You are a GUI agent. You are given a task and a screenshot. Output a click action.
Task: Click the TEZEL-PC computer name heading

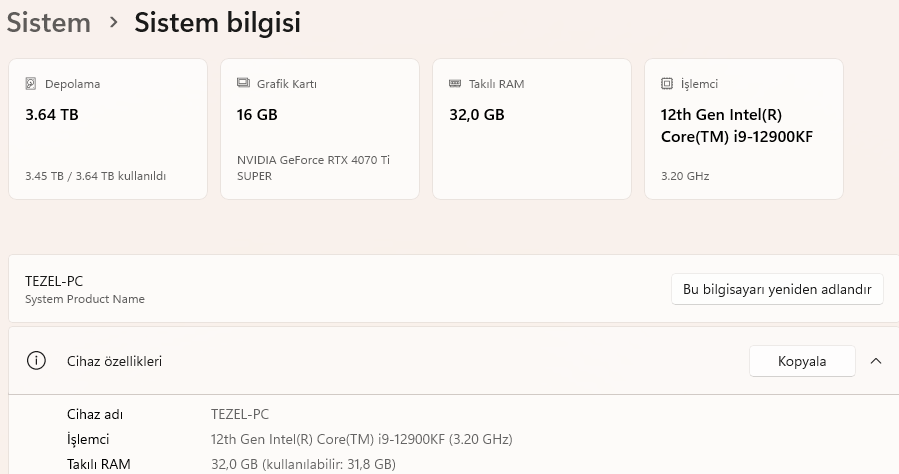coord(54,281)
